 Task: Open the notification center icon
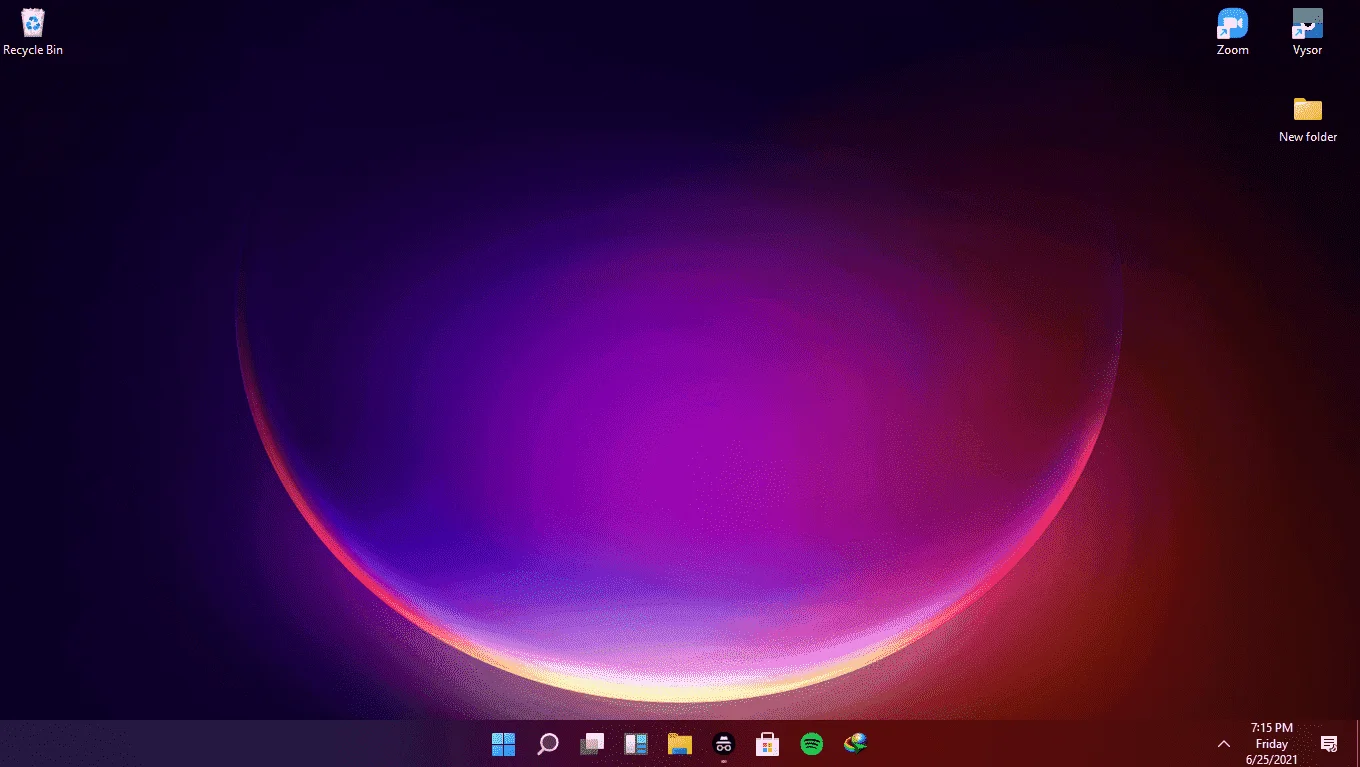1329,744
